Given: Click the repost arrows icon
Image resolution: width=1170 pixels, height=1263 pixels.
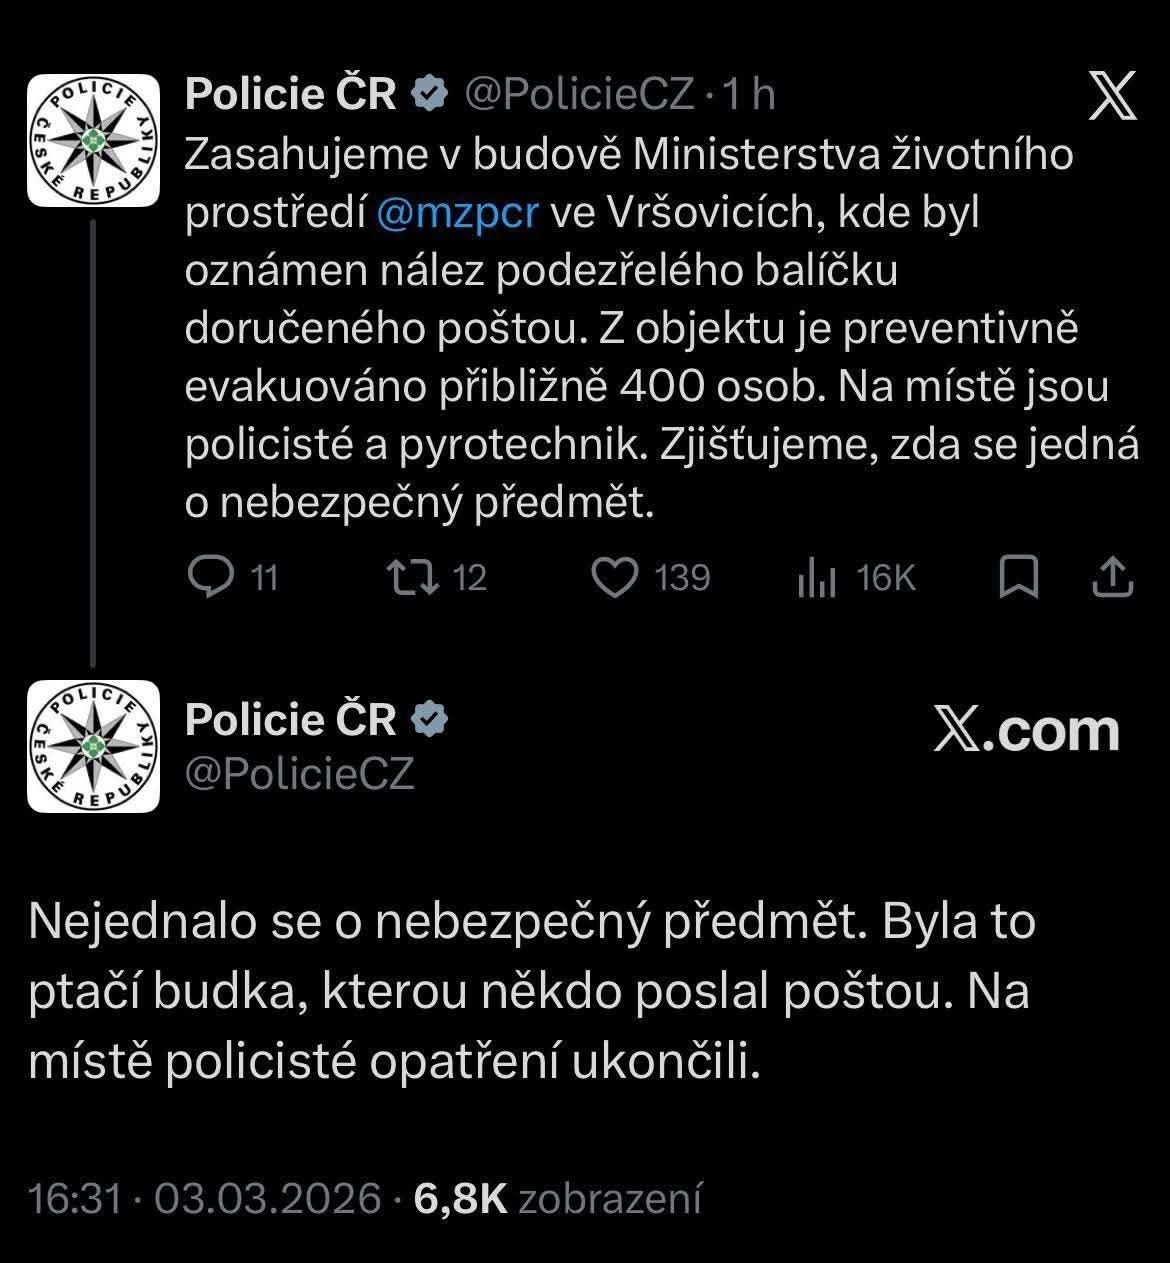Looking at the screenshot, I should click(413, 577).
